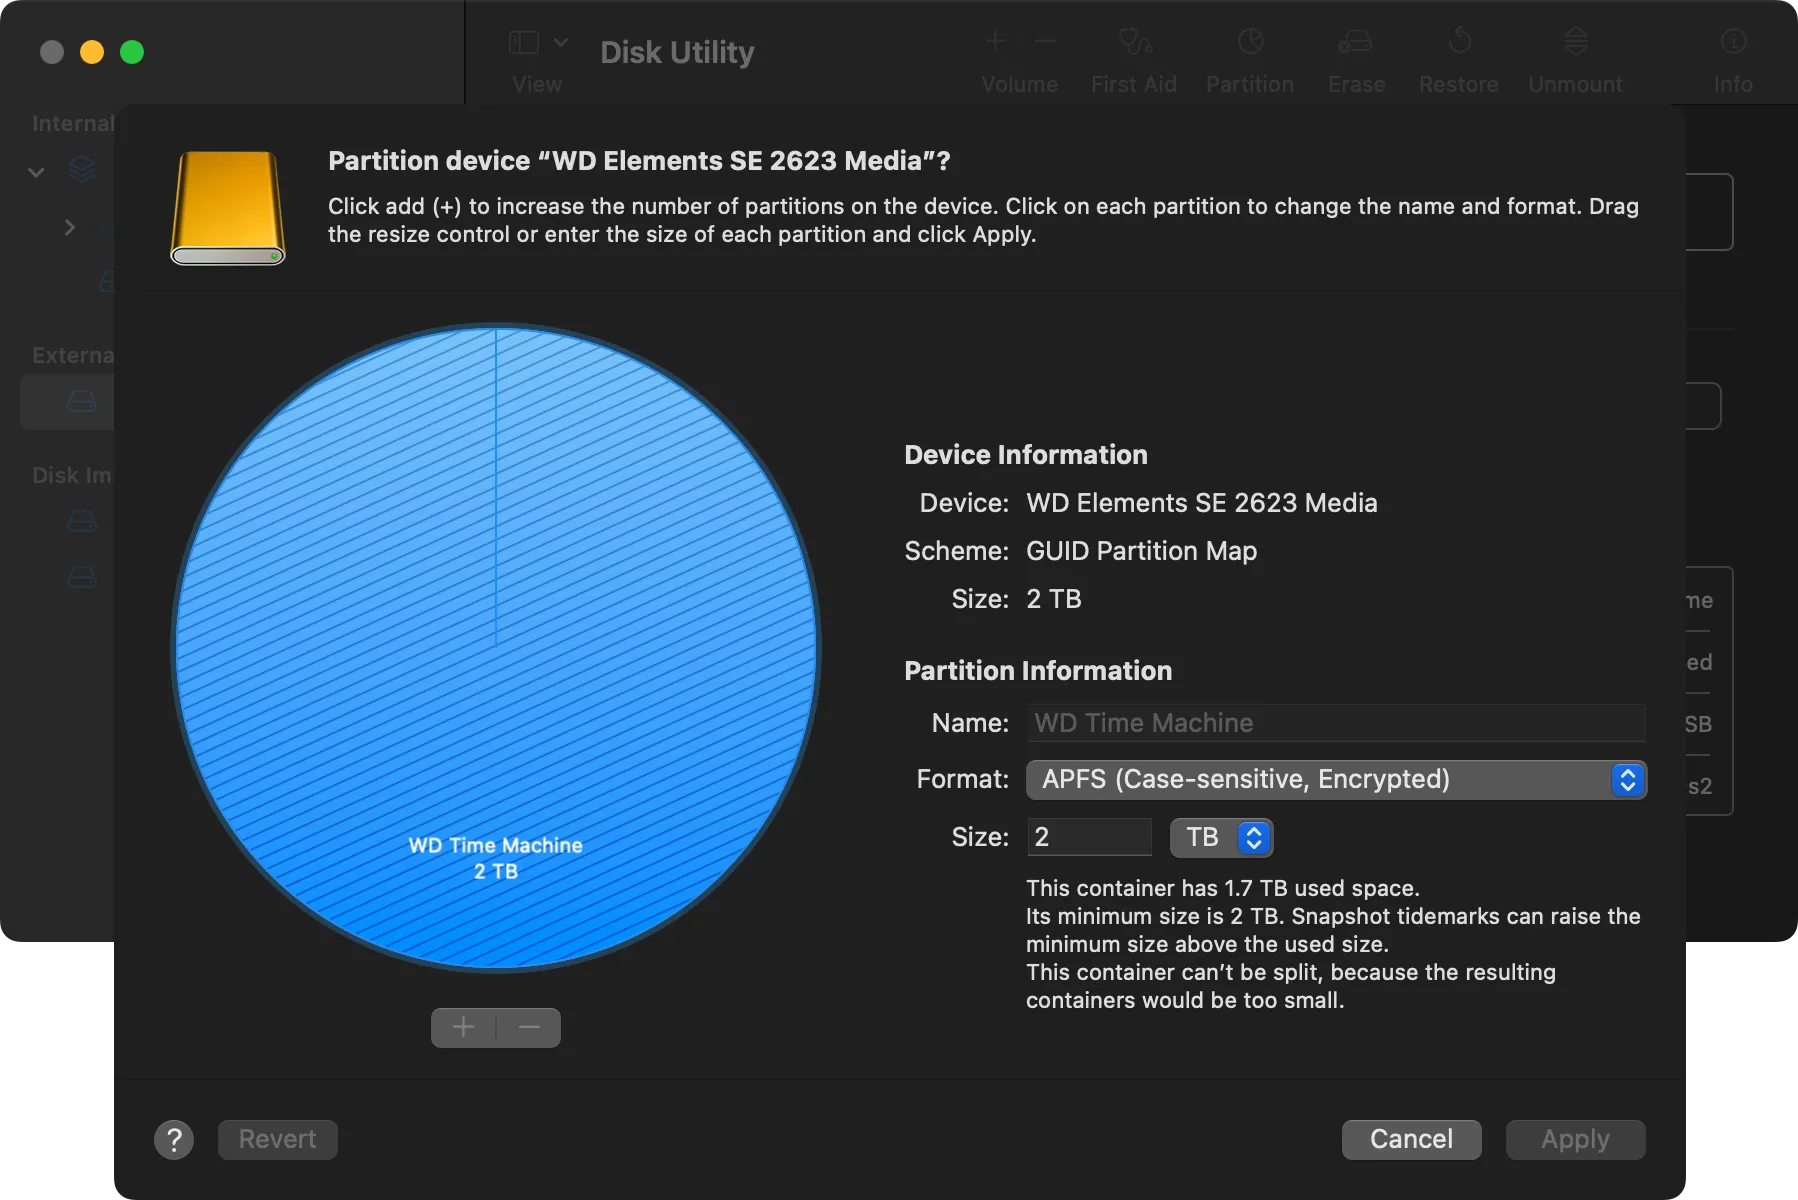This screenshot has height=1200, width=1798.
Task: Apply the partition changes
Action: click(1574, 1139)
